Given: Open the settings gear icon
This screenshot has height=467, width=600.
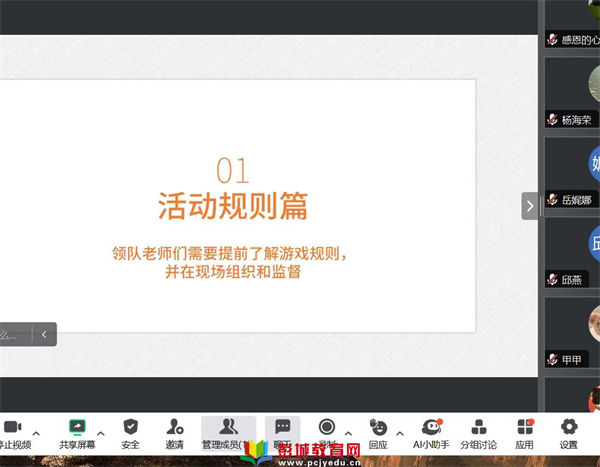Looking at the screenshot, I should pyautogui.click(x=569, y=426).
